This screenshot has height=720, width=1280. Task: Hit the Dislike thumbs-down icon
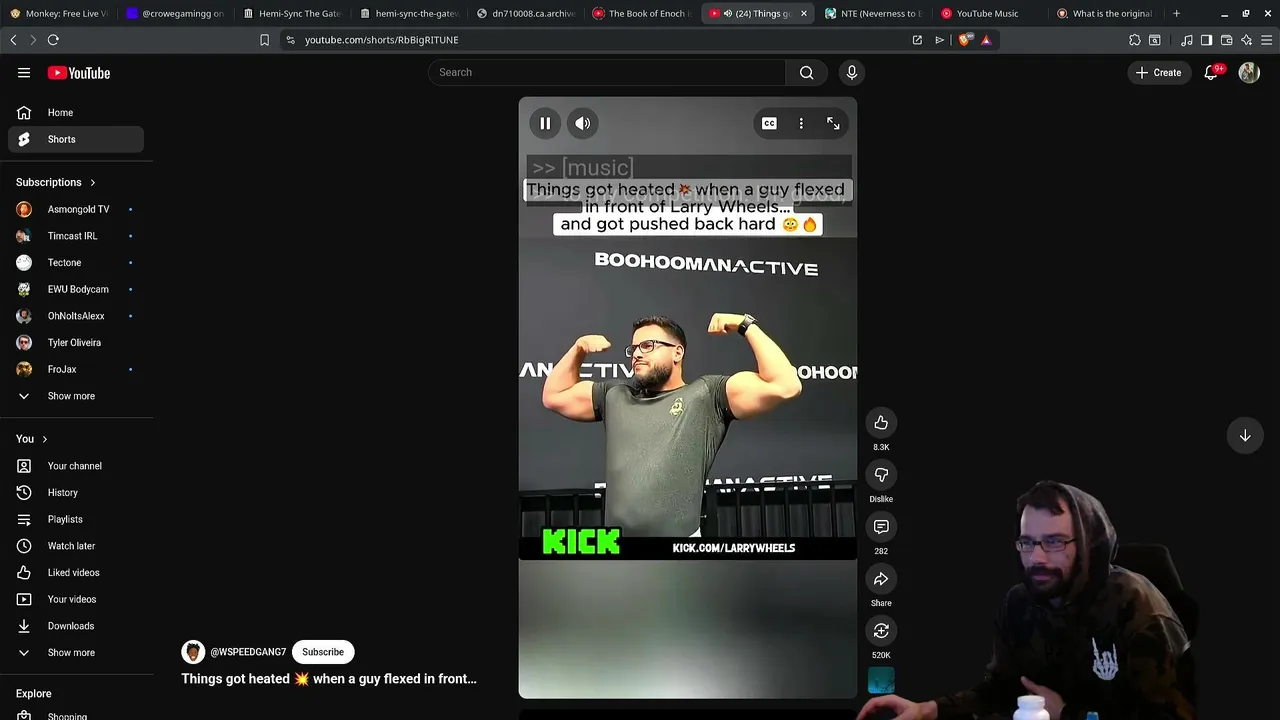pos(881,475)
